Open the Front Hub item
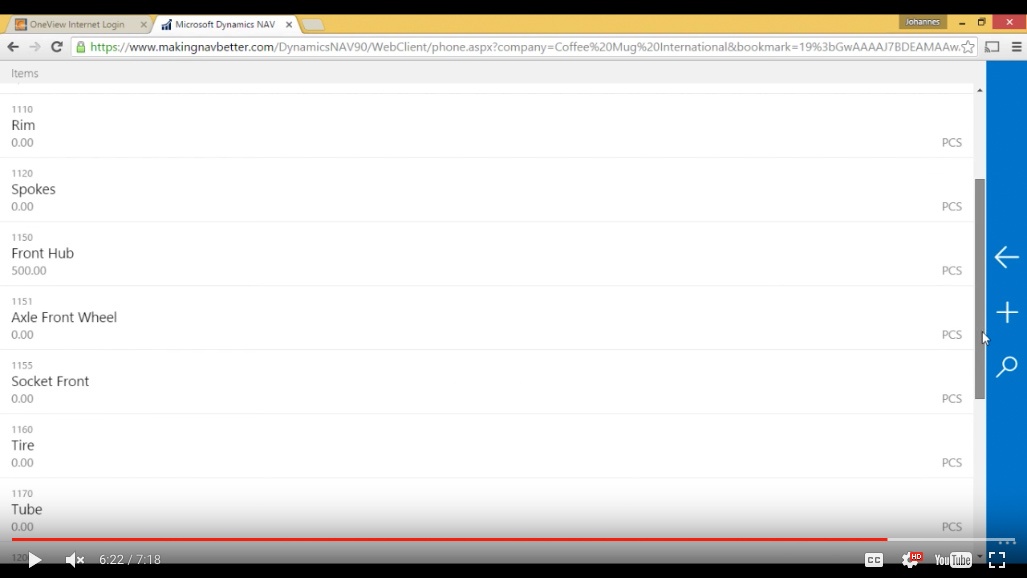The width and height of the screenshot is (1027, 578). pos(487,254)
